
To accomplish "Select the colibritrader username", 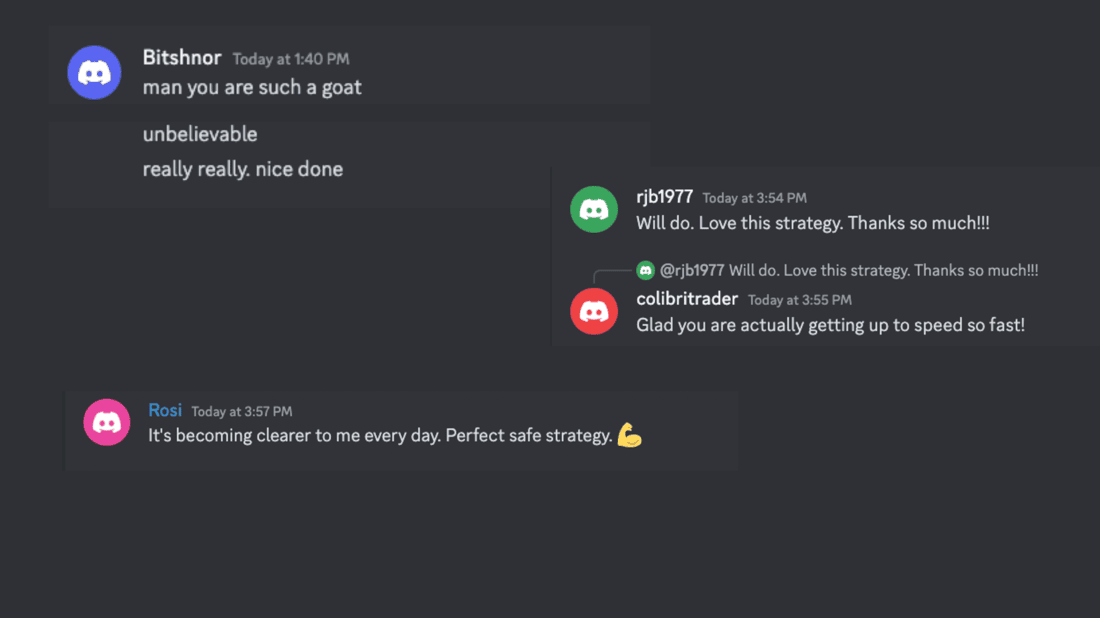I will (x=687, y=299).
